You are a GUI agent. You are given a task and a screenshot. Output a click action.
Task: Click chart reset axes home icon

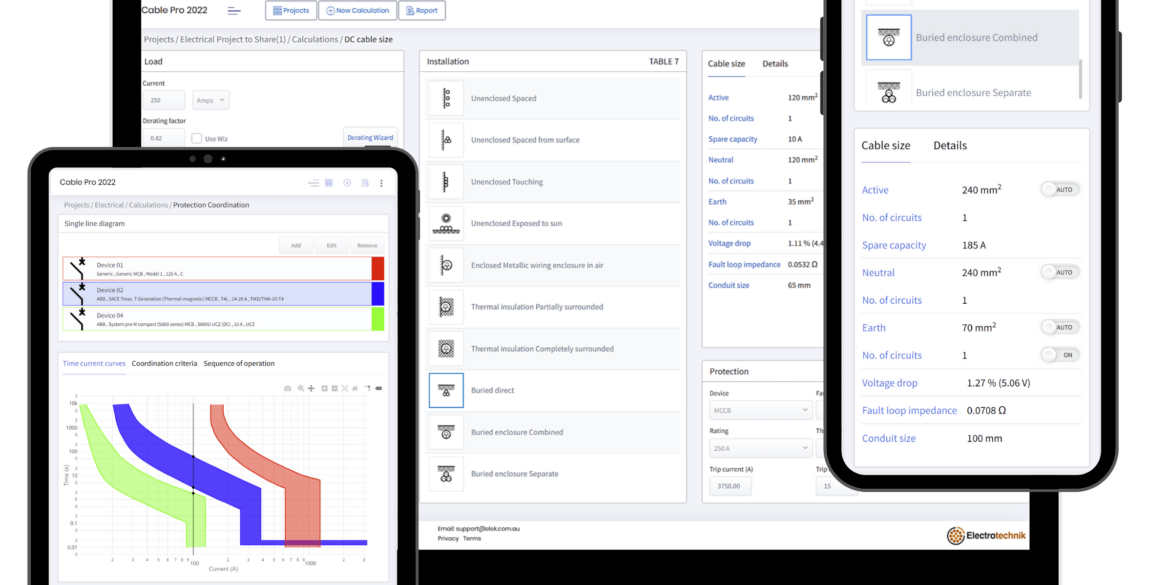tap(355, 388)
